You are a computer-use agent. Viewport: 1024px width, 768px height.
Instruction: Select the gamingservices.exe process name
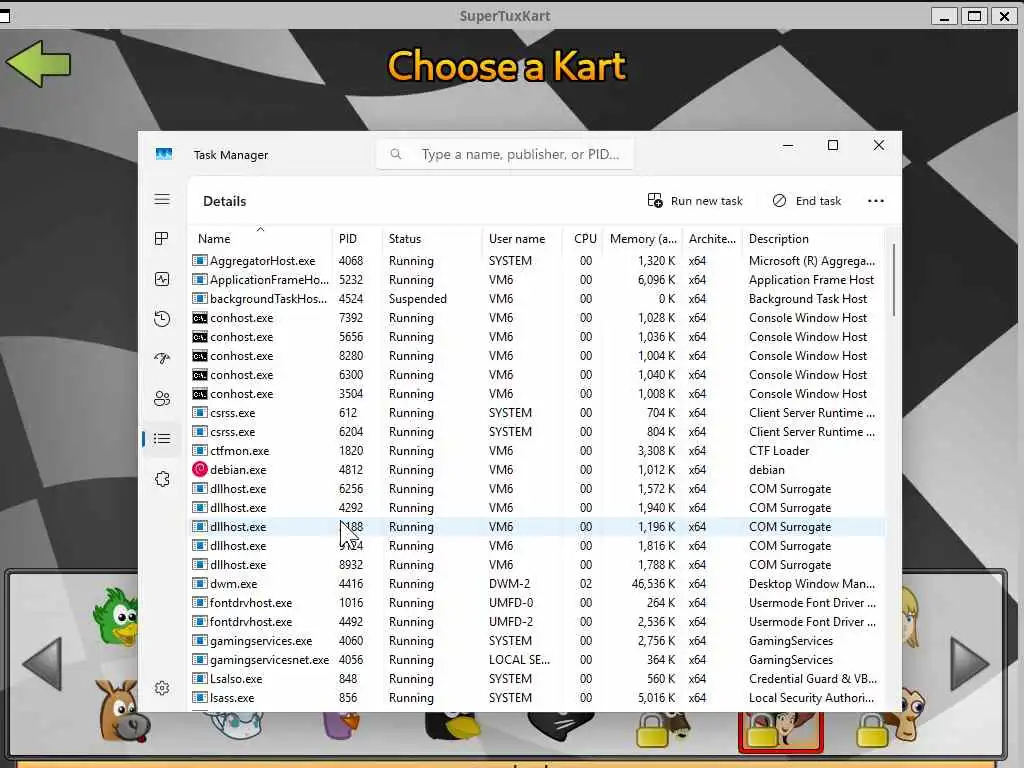pyautogui.click(x=261, y=641)
